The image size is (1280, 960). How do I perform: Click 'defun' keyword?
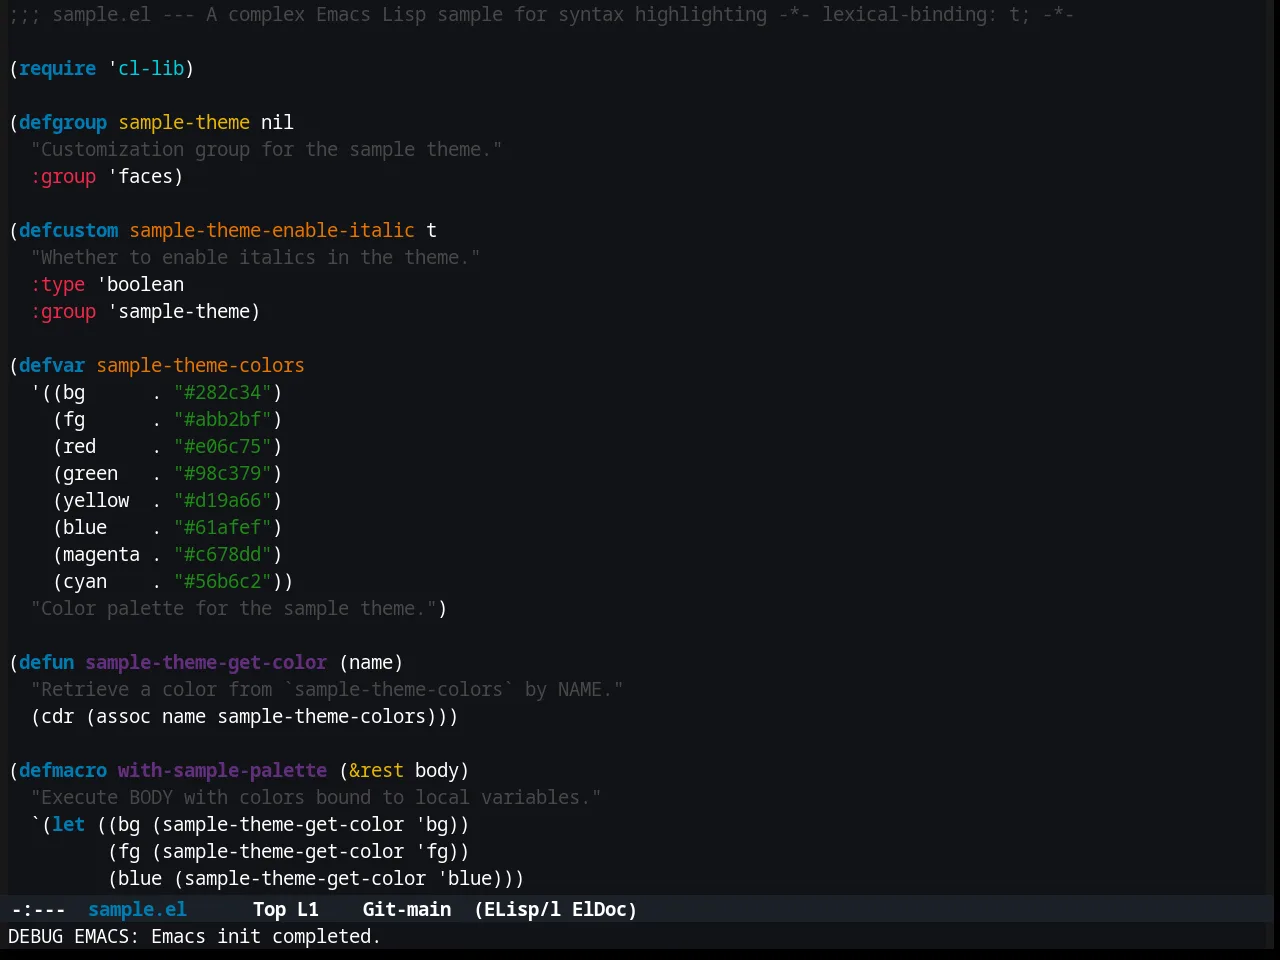click(46, 662)
